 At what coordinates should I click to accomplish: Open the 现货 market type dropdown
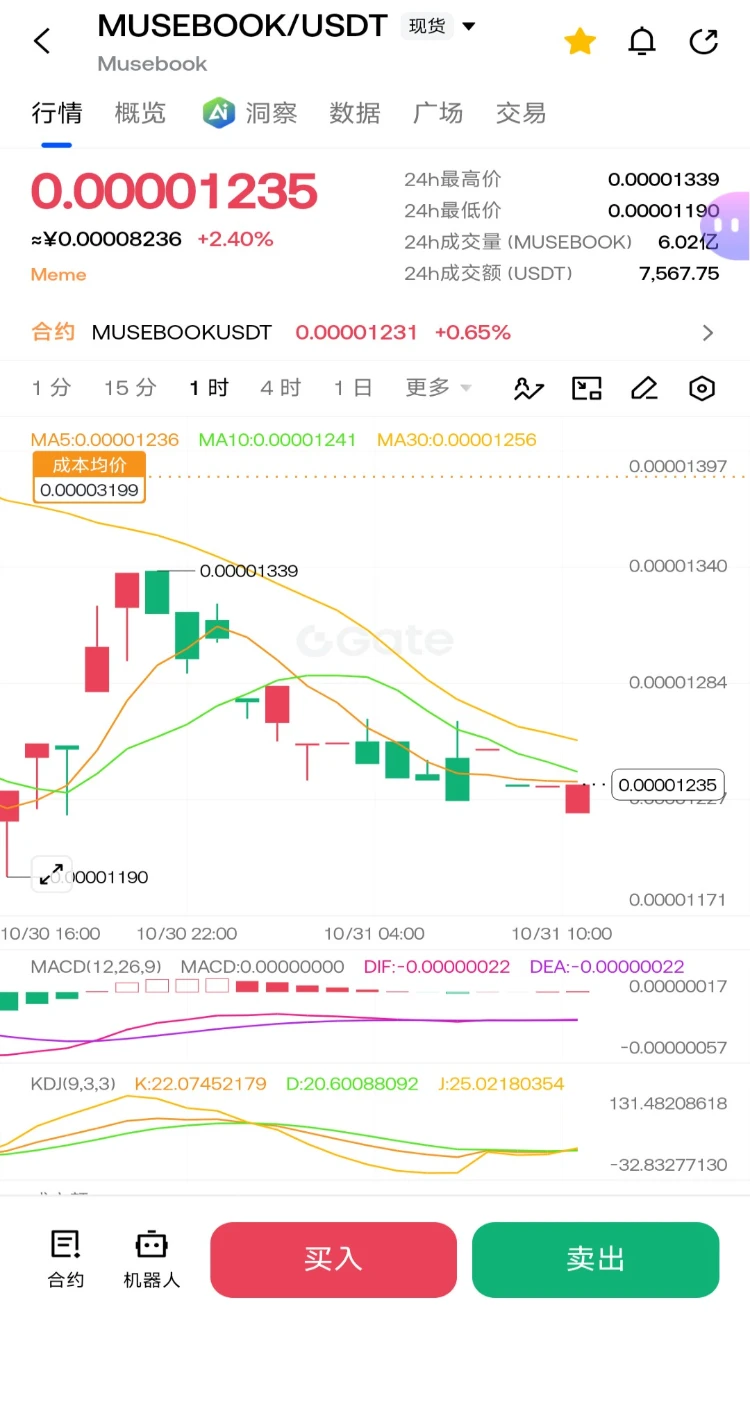point(440,26)
